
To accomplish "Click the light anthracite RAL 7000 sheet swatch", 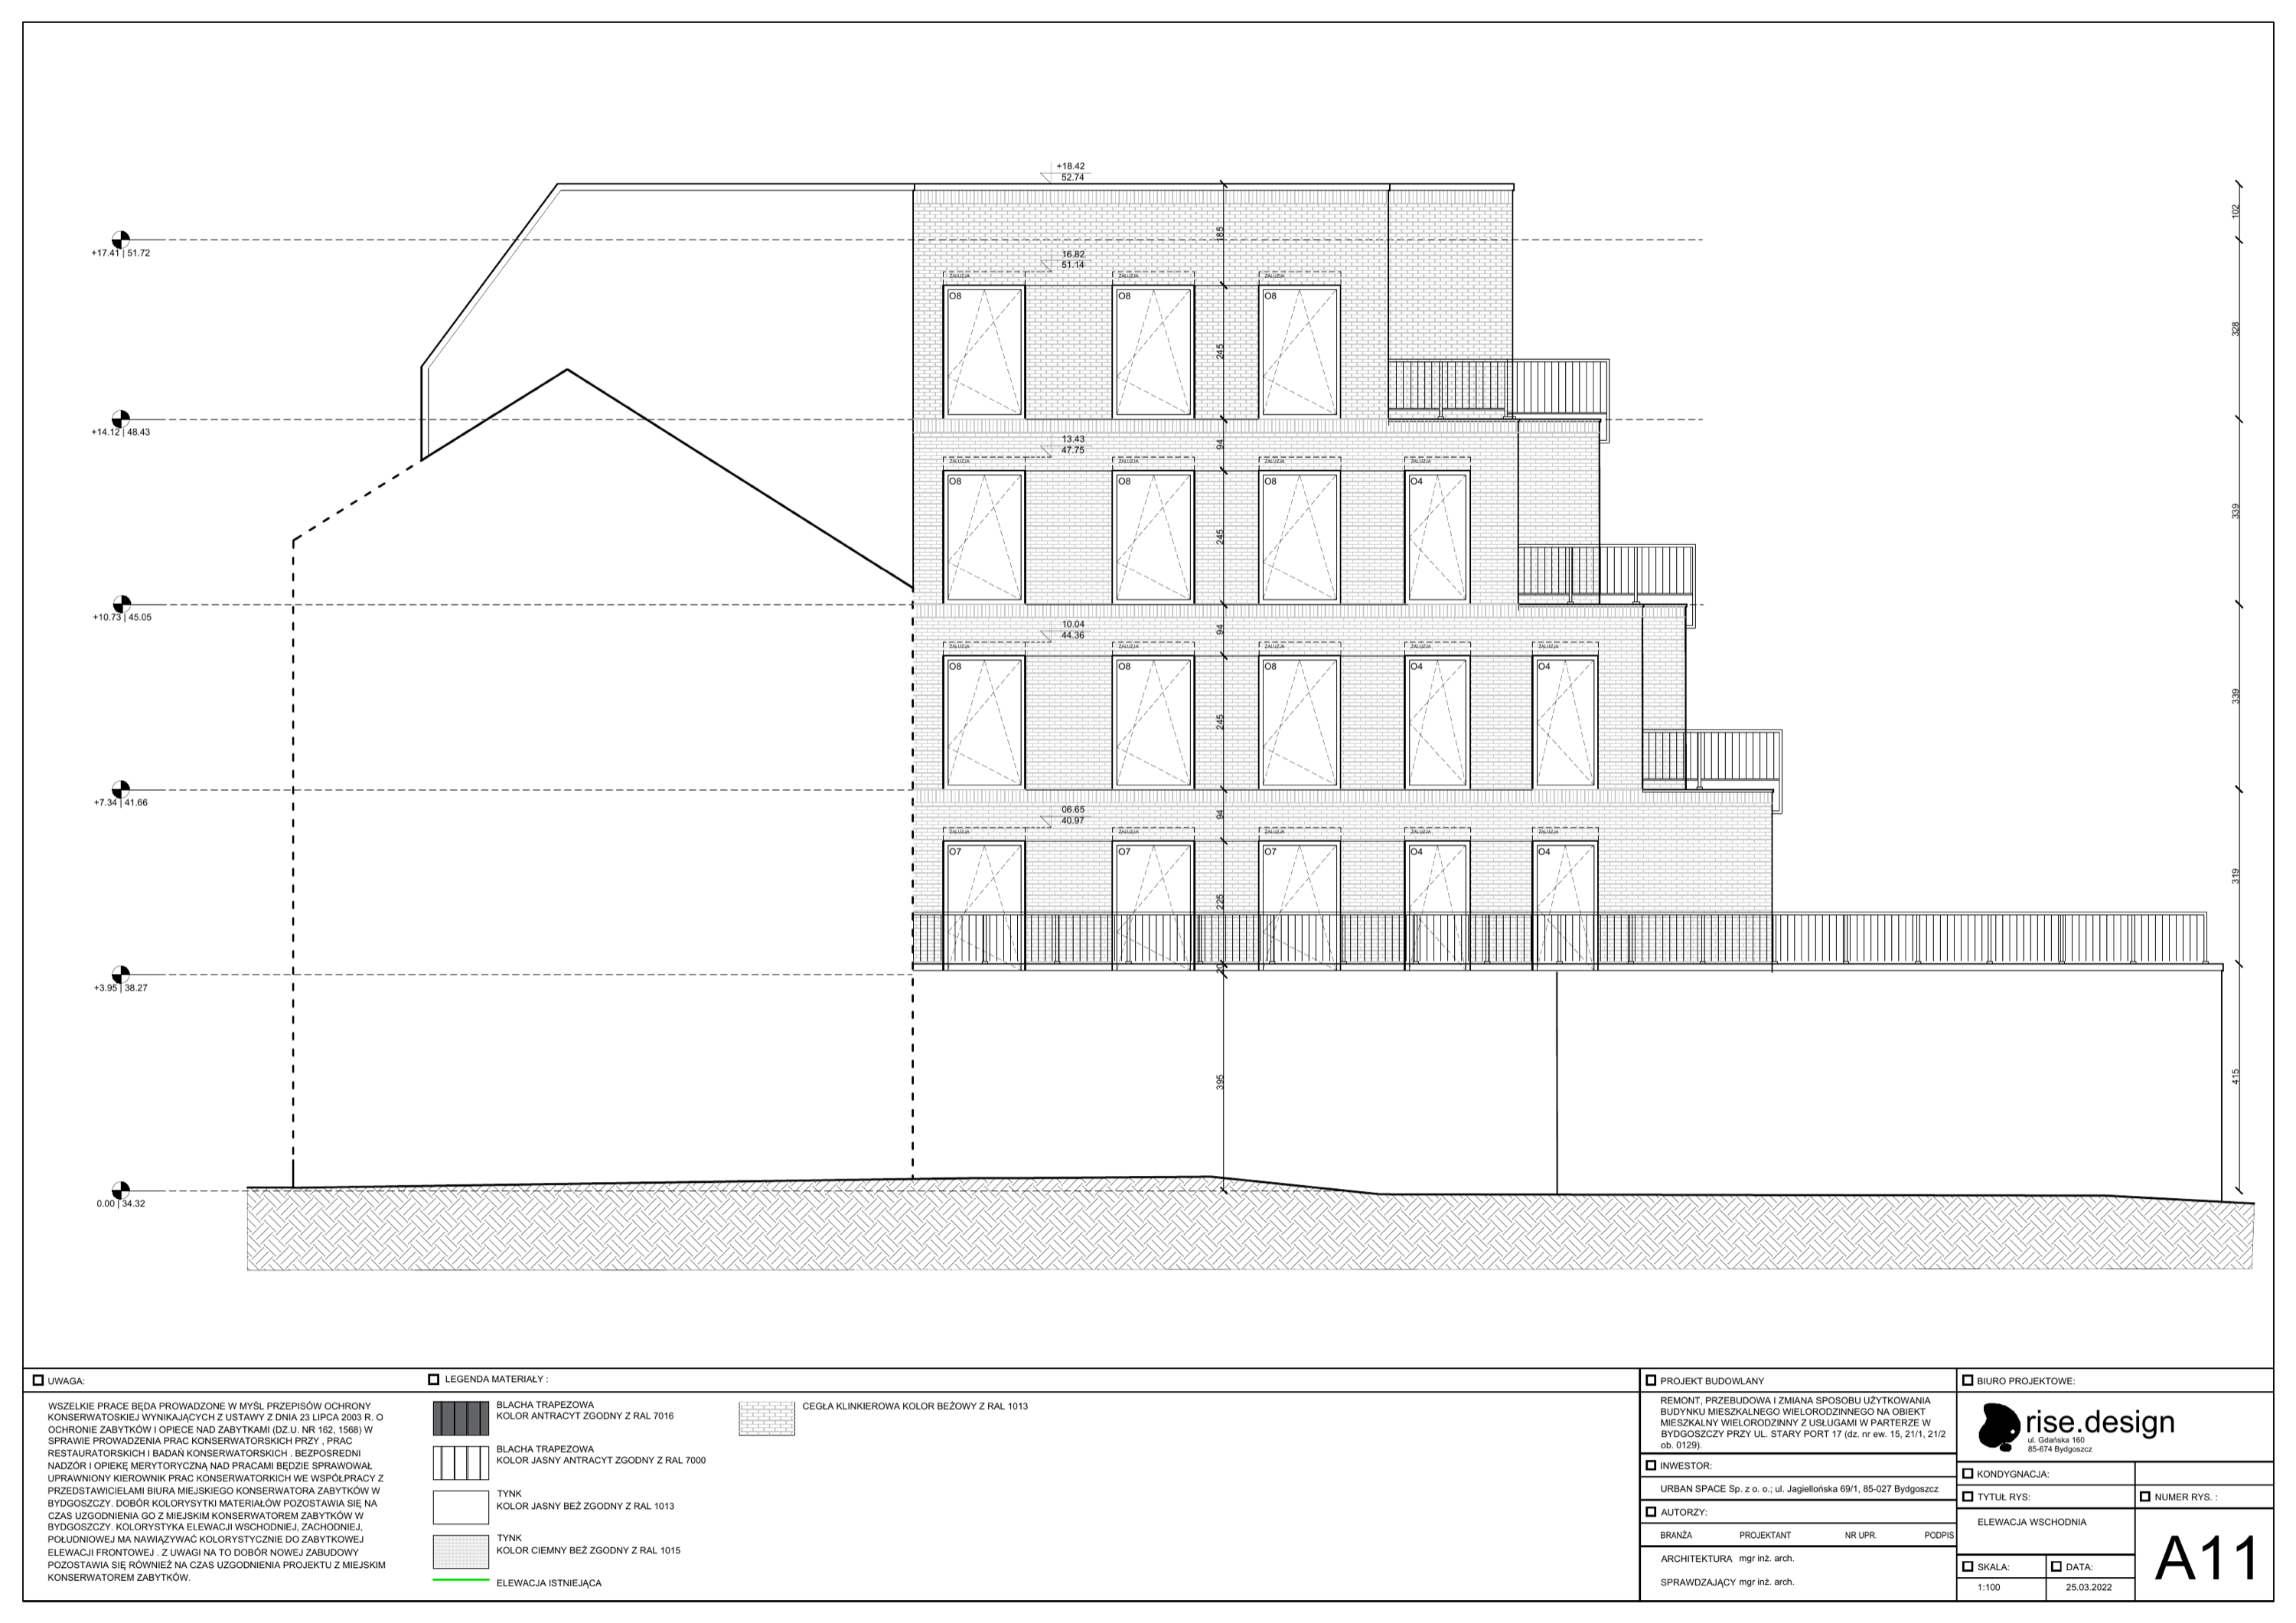I will 461,1463.
